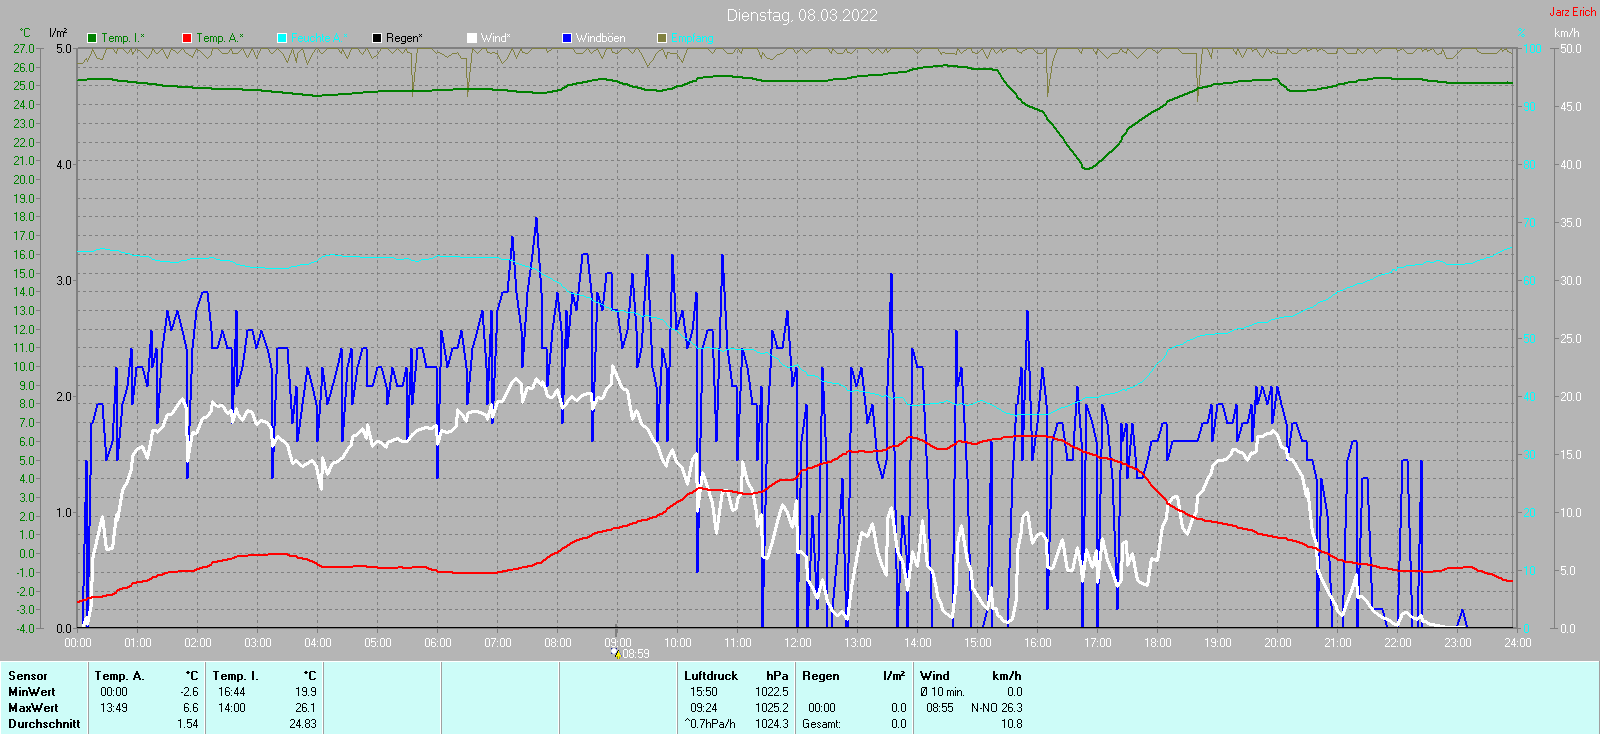1600x734 pixels.
Task: Click the cyan Feuchte A. legend swatch
Action: point(282,38)
